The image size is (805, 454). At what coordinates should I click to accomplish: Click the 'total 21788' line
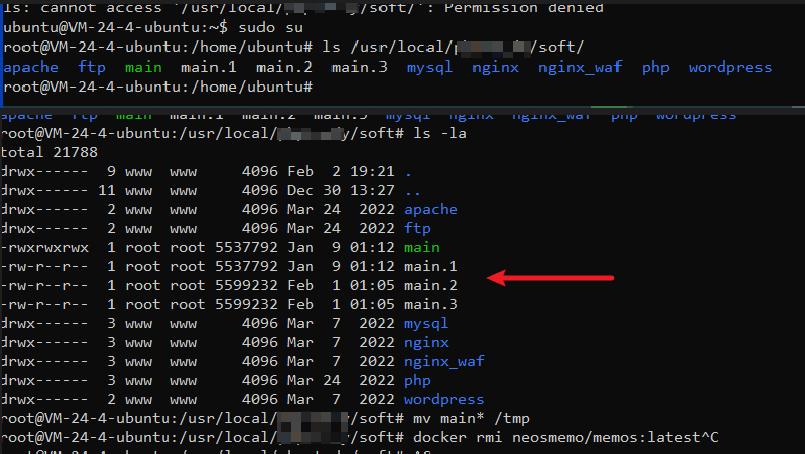(x=49, y=153)
